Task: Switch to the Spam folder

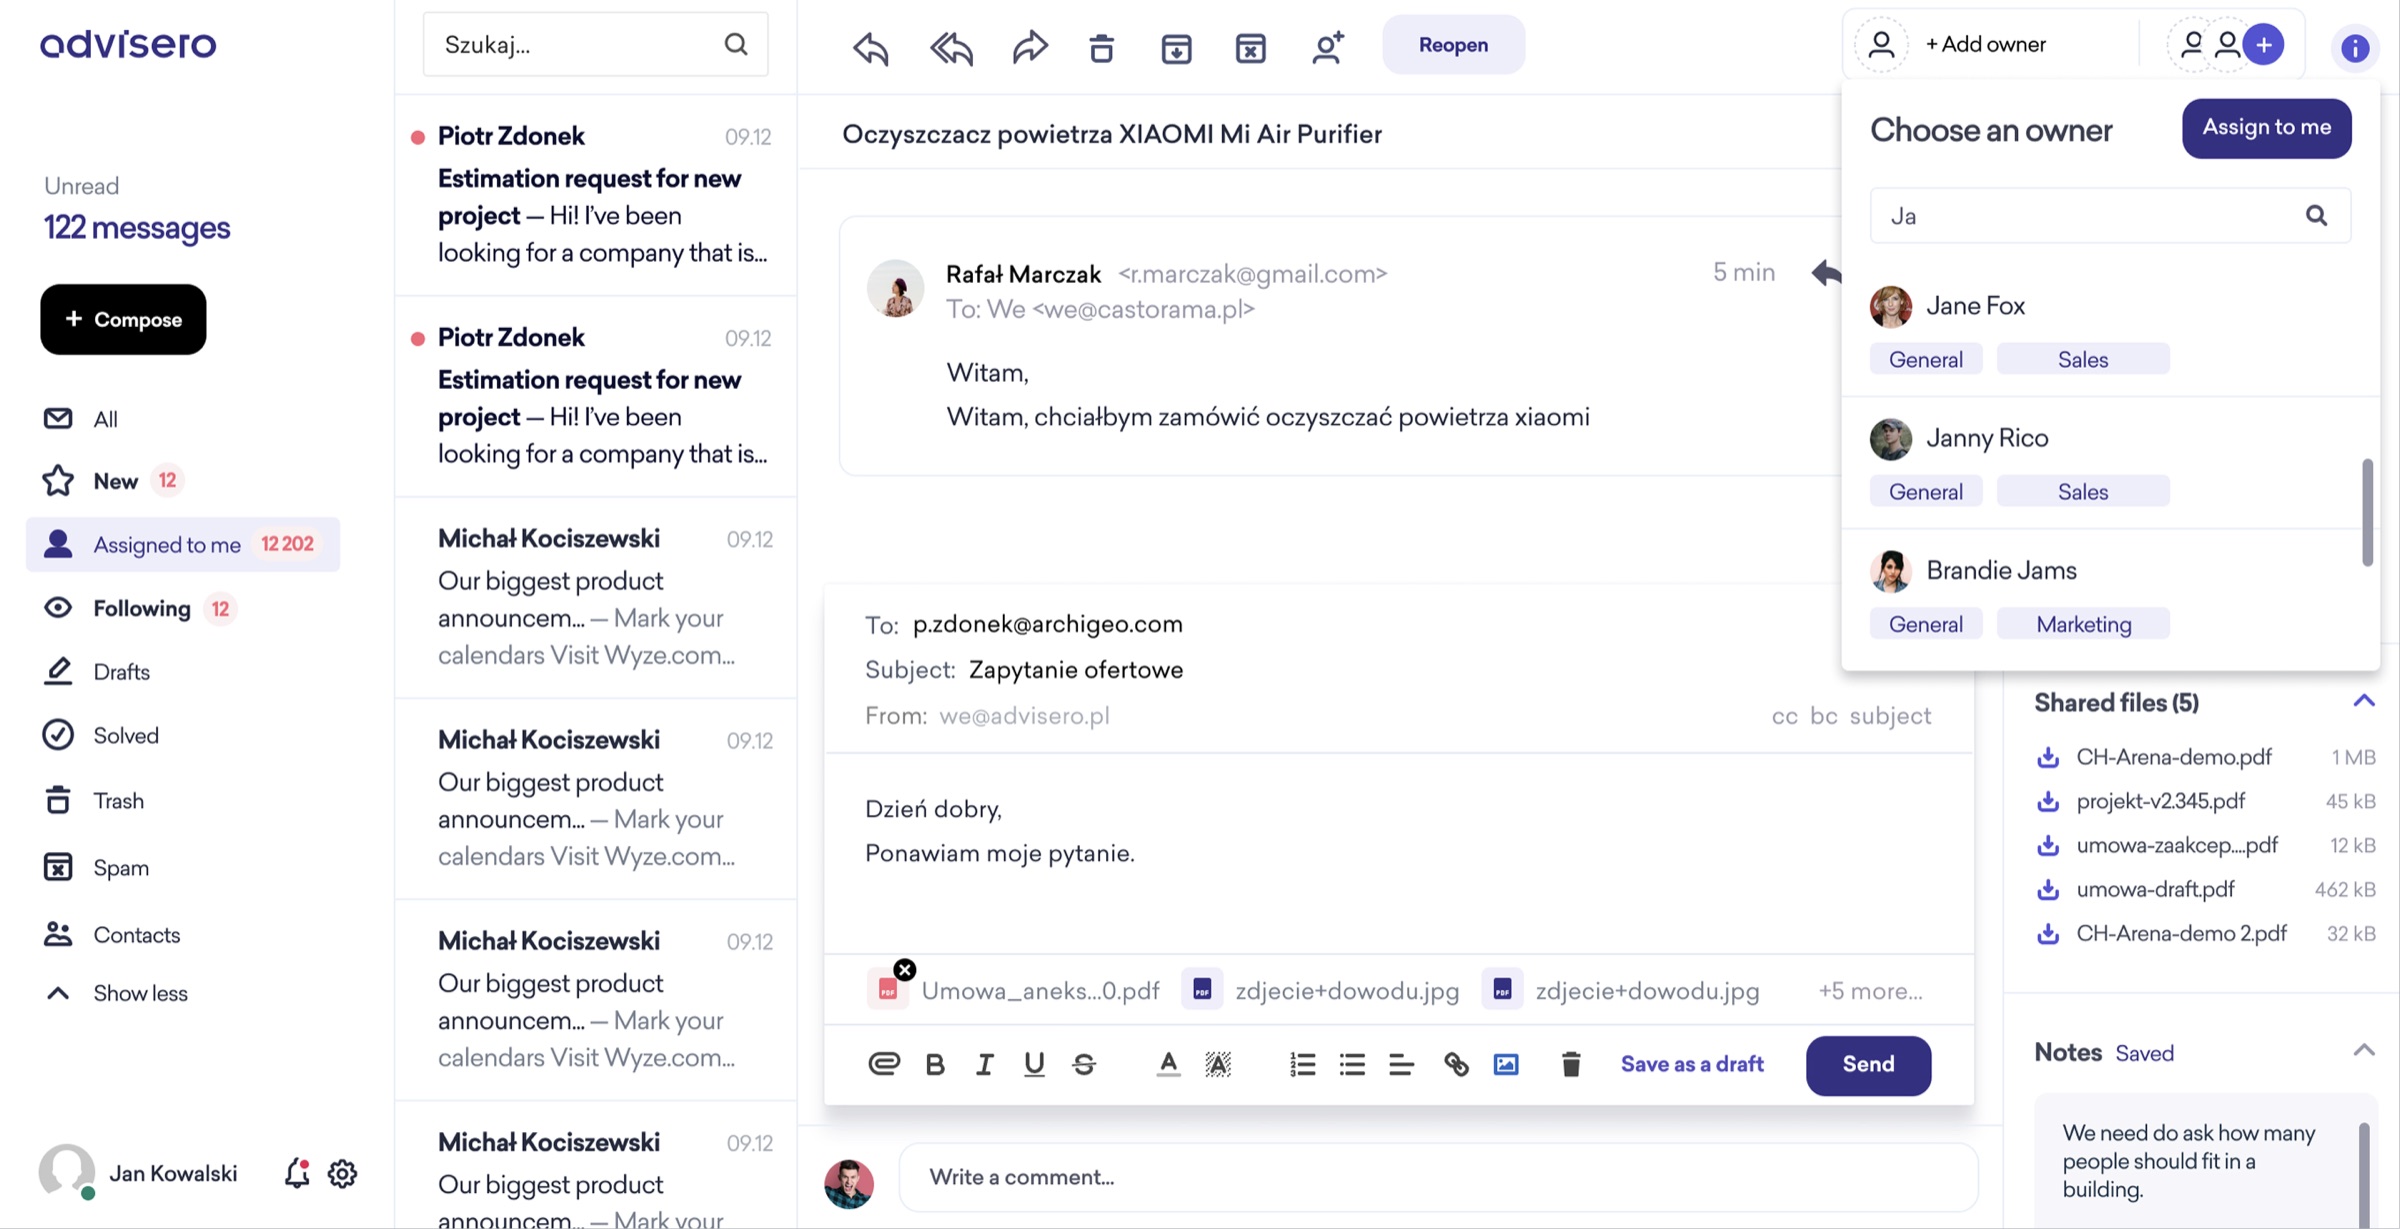Action: pyautogui.click(x=121, y=867)
